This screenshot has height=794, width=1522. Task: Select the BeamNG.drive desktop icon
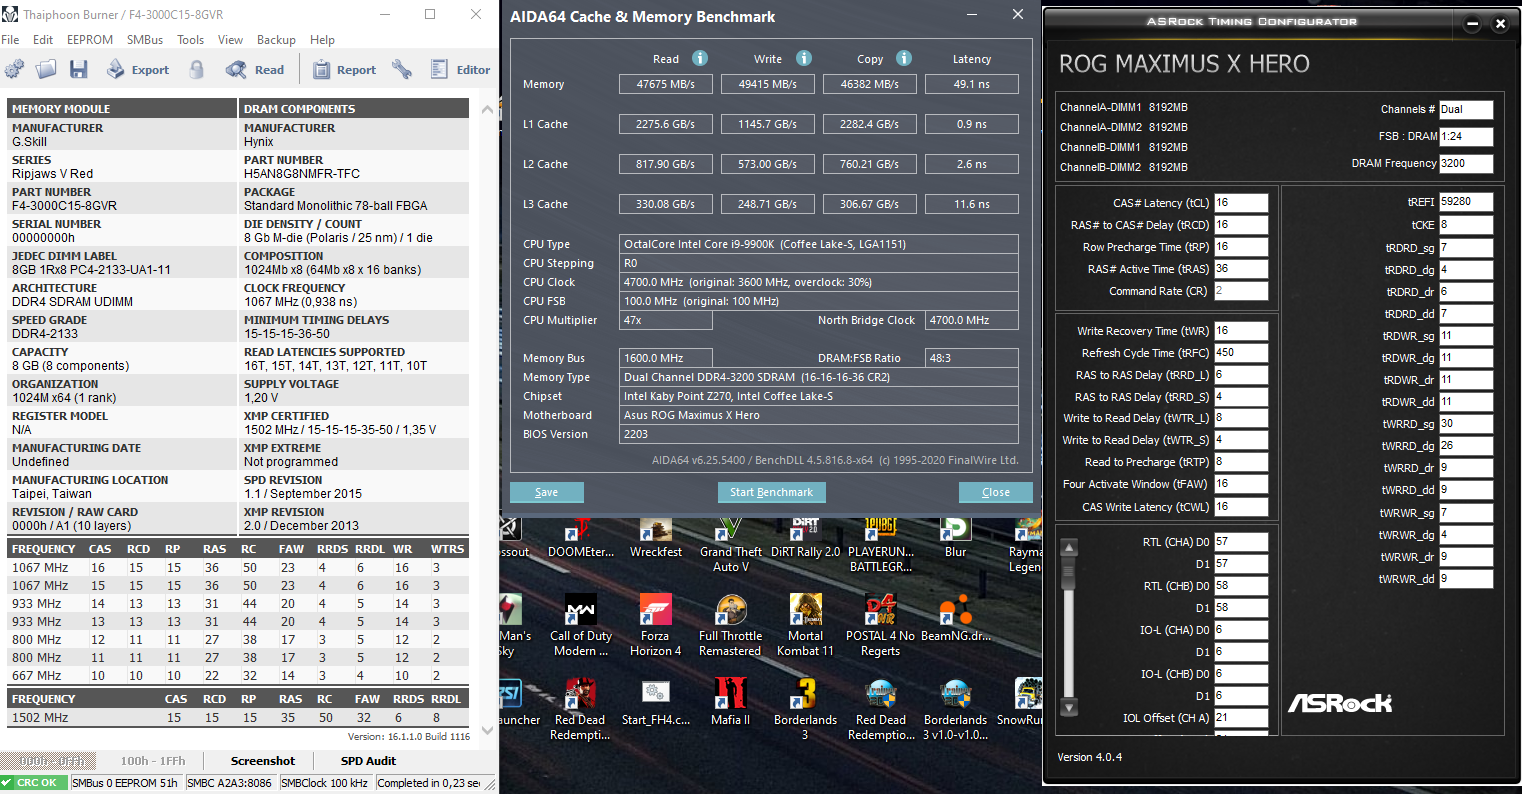click(955, 617)
